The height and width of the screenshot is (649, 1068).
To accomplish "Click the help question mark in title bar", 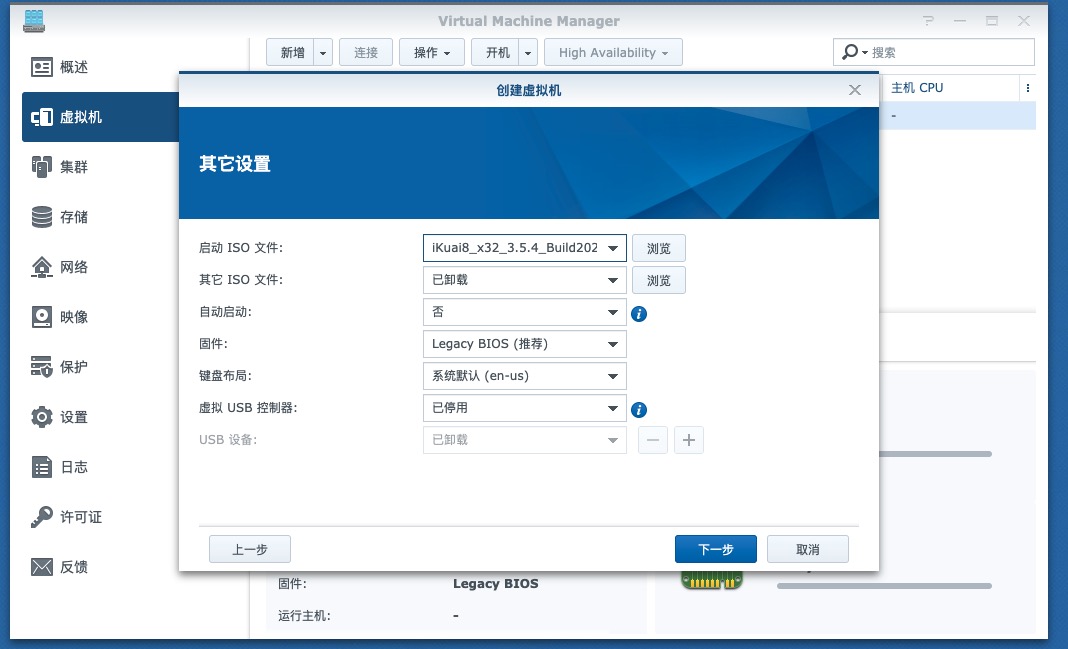I will (928, 21).
